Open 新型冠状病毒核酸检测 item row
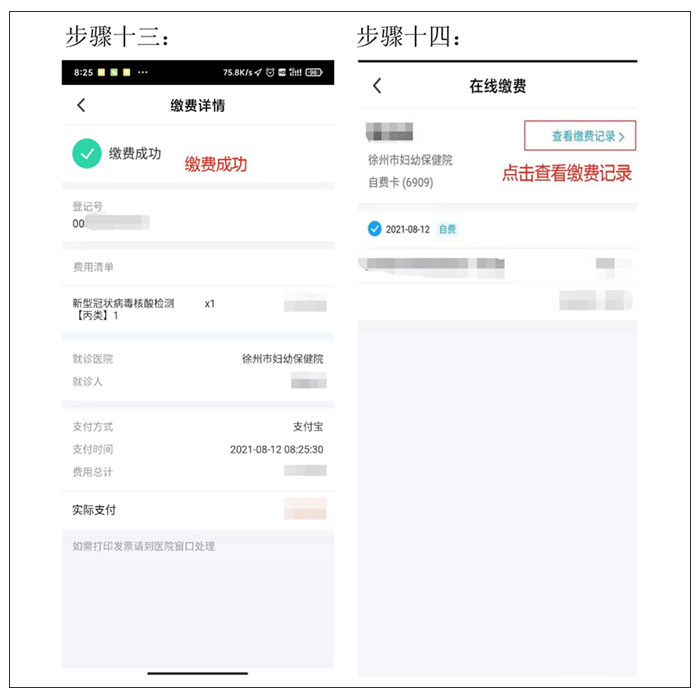The height and width of the screenshot is (700, 700). (198, 309)
